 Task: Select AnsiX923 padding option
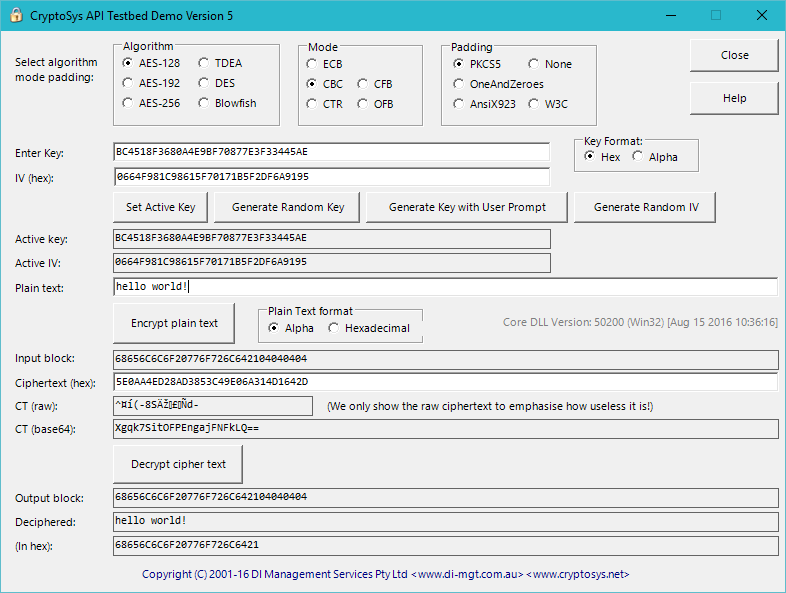pyautogui.click(x=459, y=104)
